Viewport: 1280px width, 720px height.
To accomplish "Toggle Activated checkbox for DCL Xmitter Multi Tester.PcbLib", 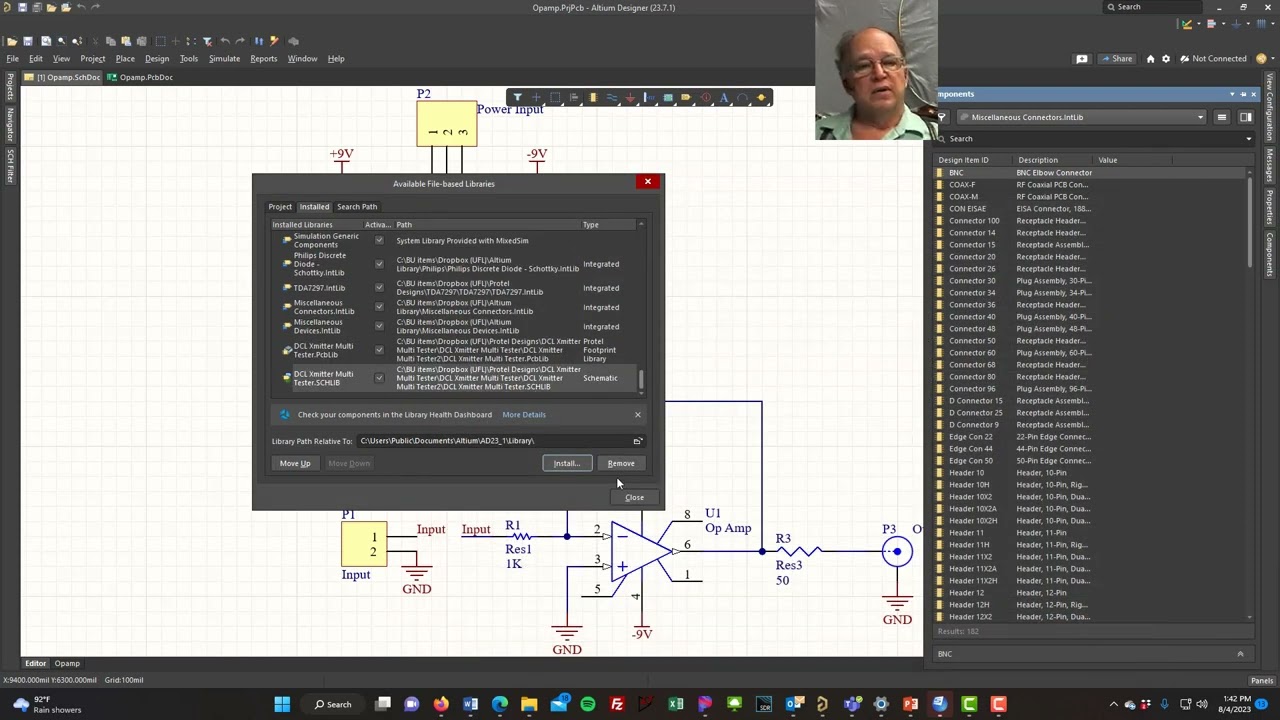I will tap(379, 350).
